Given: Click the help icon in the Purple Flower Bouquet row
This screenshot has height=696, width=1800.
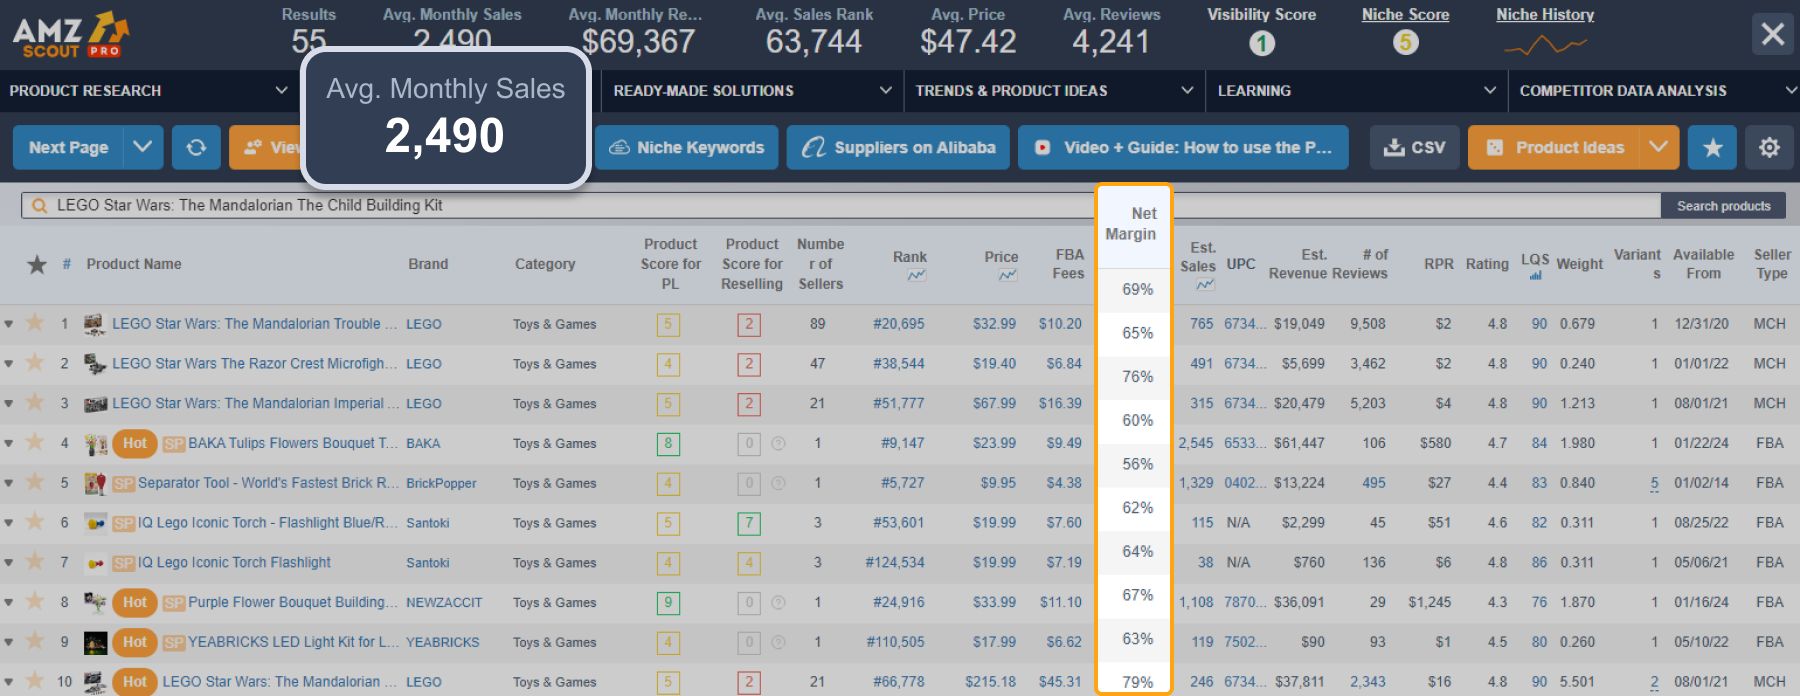Looking at the screenshot, I should point(778,602).
